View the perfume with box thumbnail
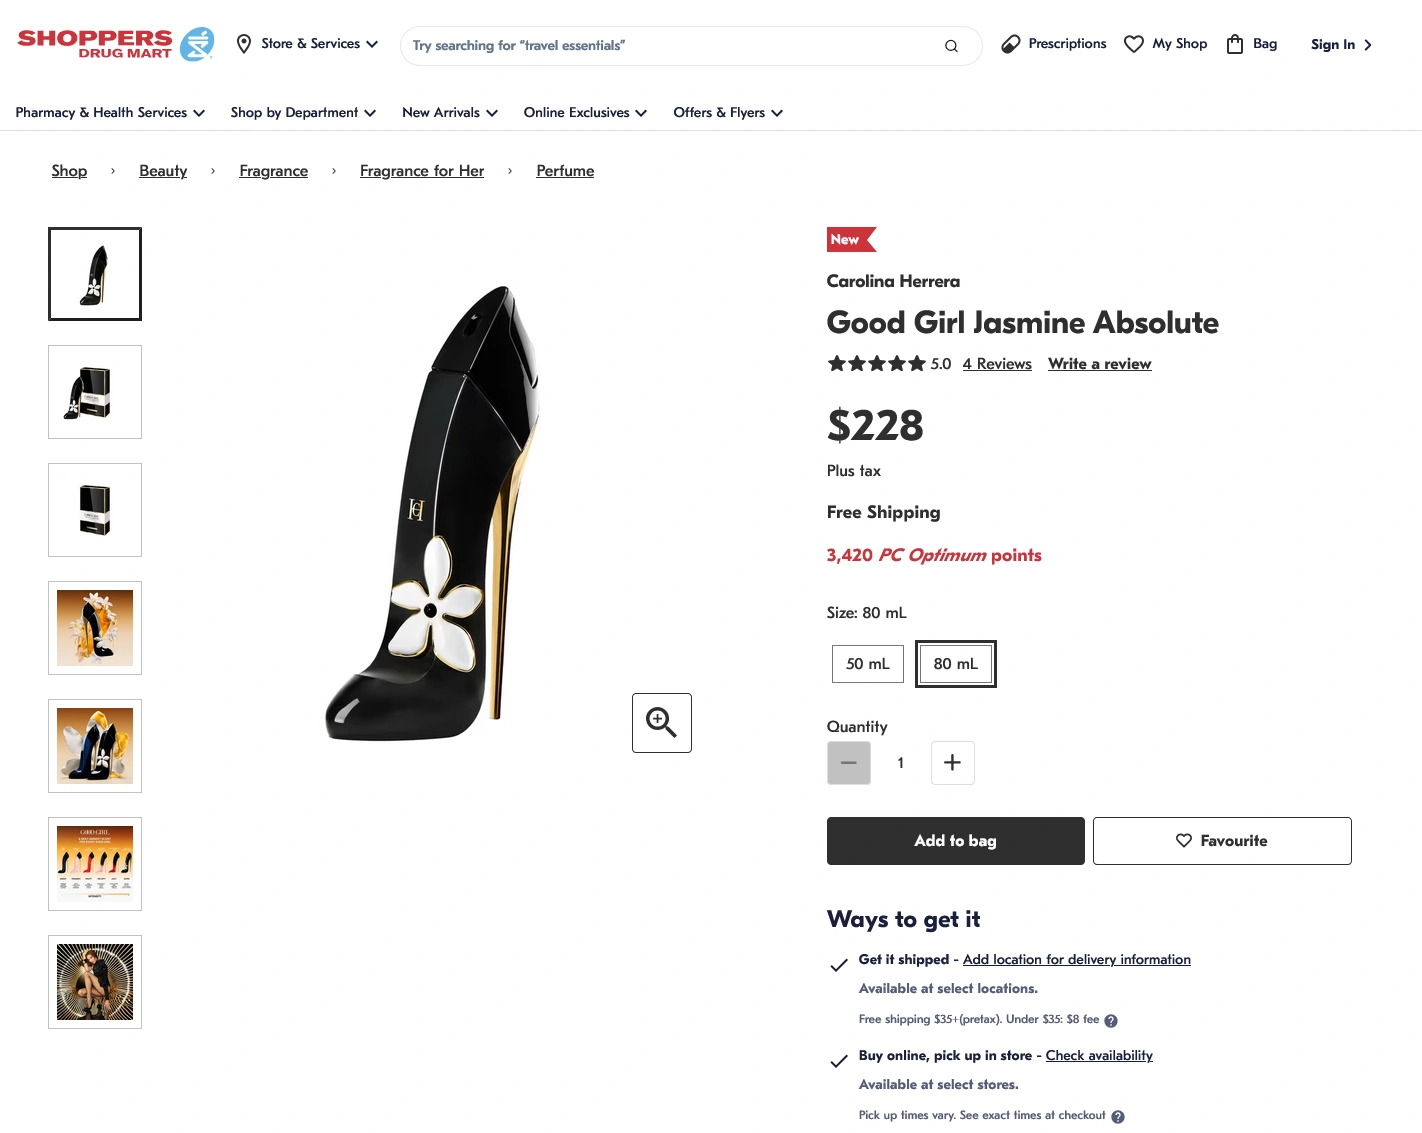1422x1133 pixels. tap(95, 392)
